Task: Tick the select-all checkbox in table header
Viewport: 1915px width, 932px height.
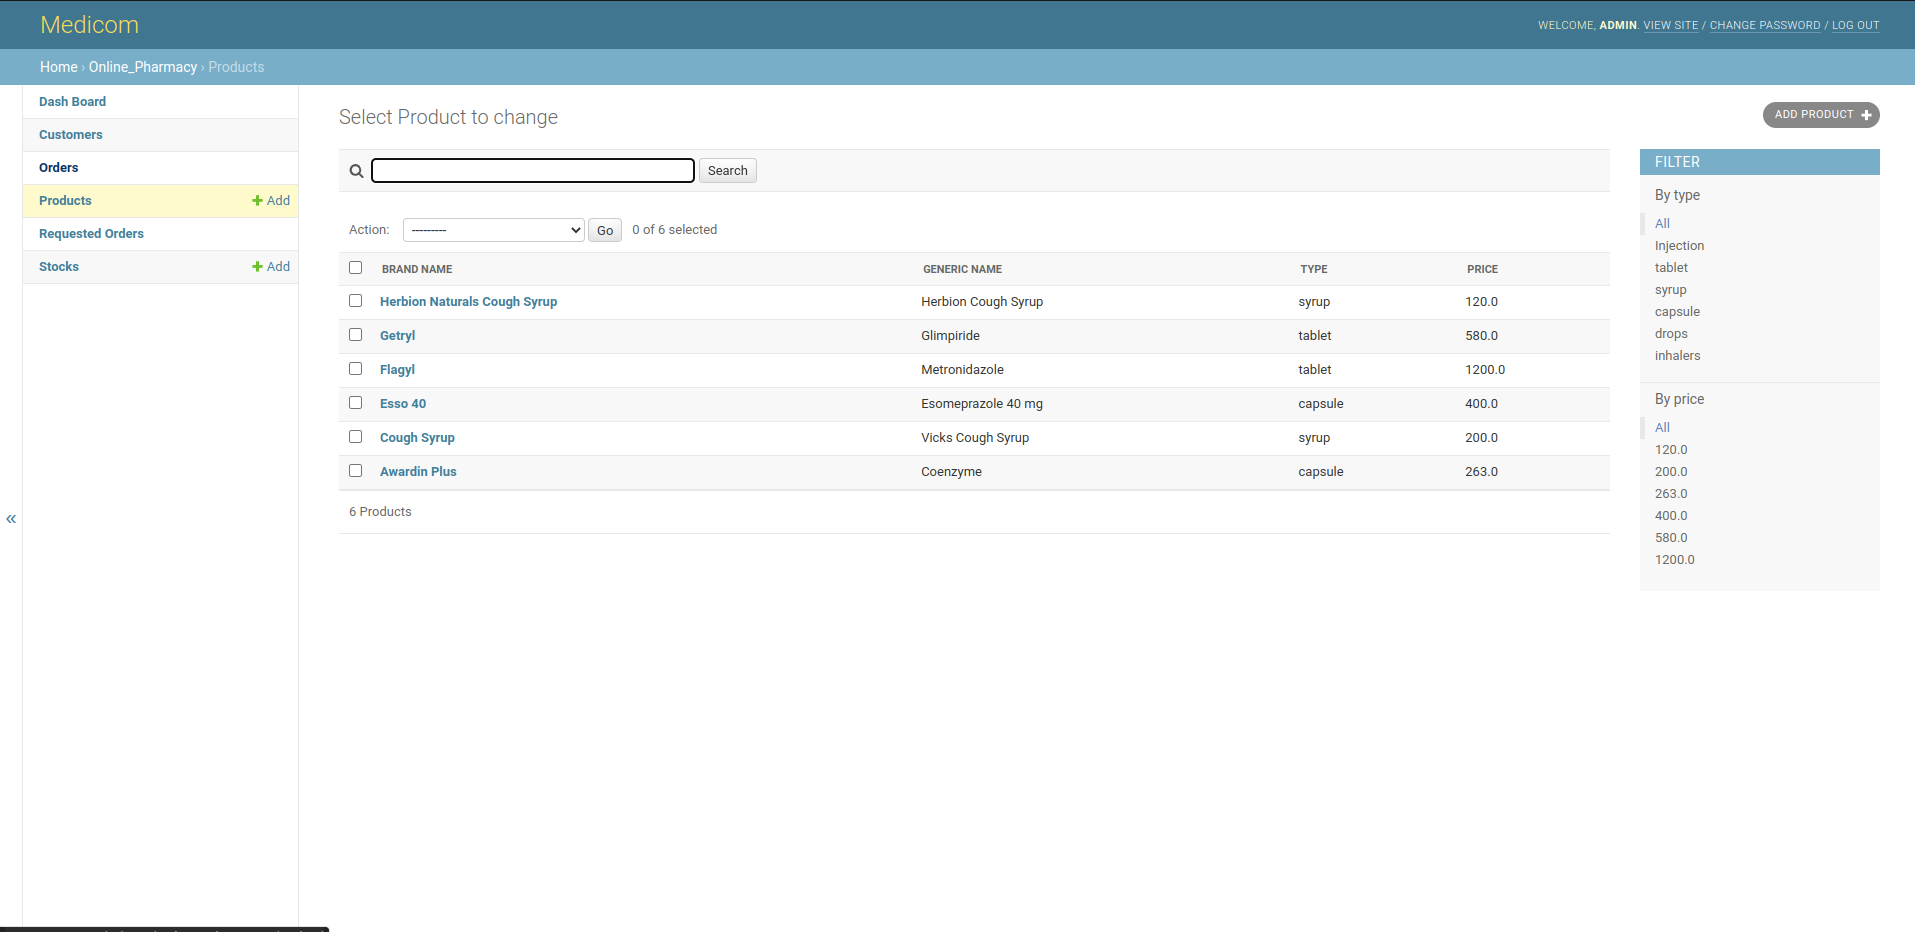Action: click(355, 268)
